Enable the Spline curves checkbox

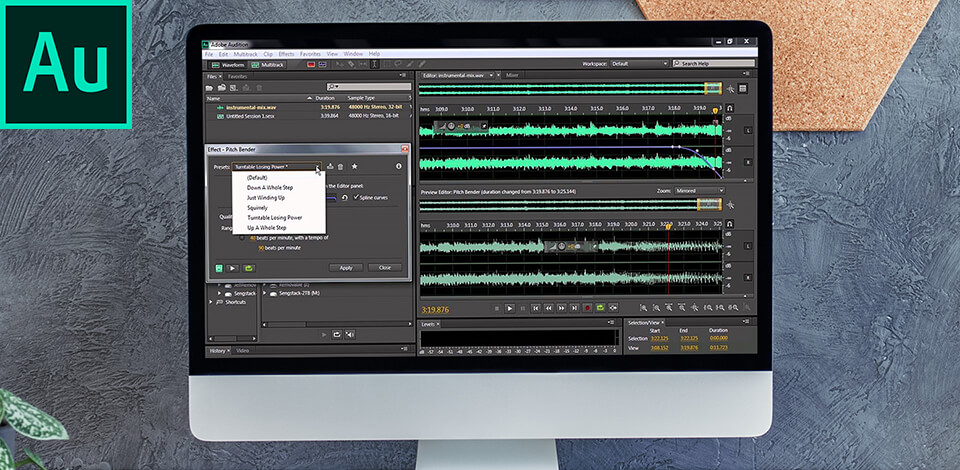(356, 197)
